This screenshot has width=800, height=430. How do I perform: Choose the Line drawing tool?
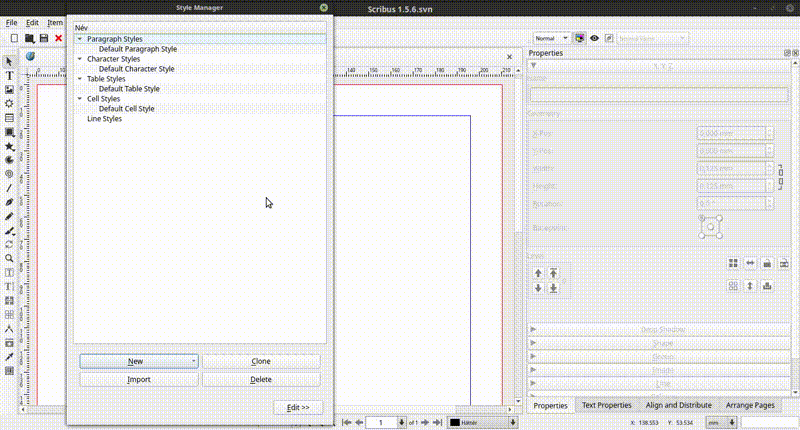(9, 188)
